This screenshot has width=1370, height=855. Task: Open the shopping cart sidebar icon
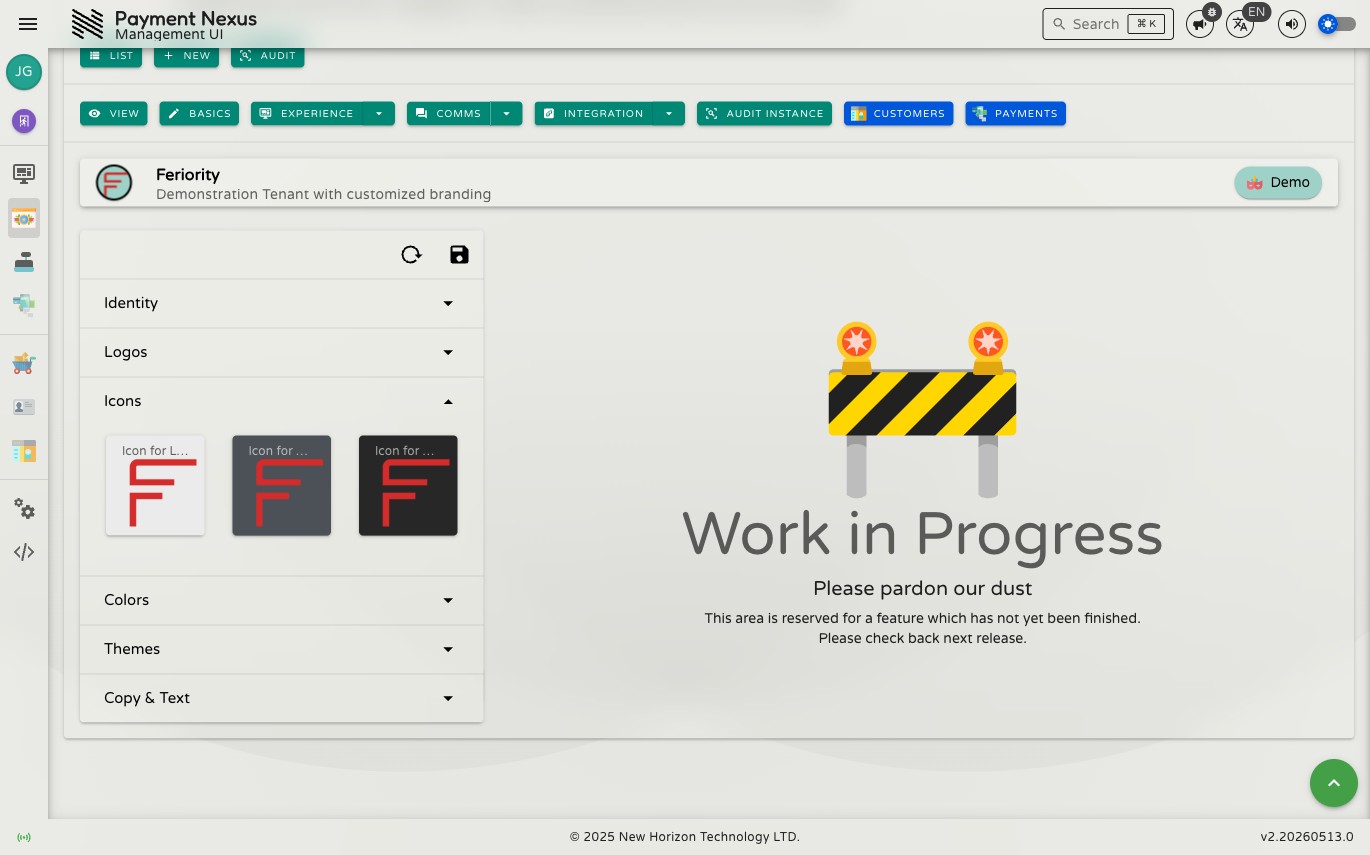coord(24,363)
